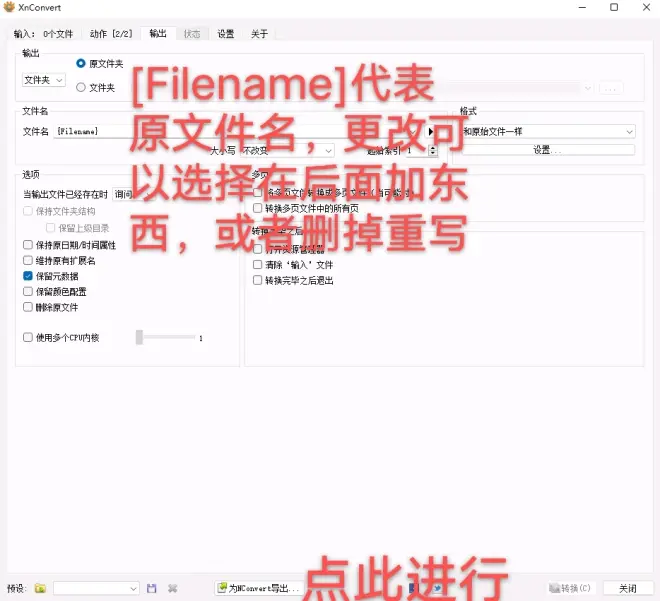Click the open preset folder icon

pyautogui.click(x=40, y=589)
